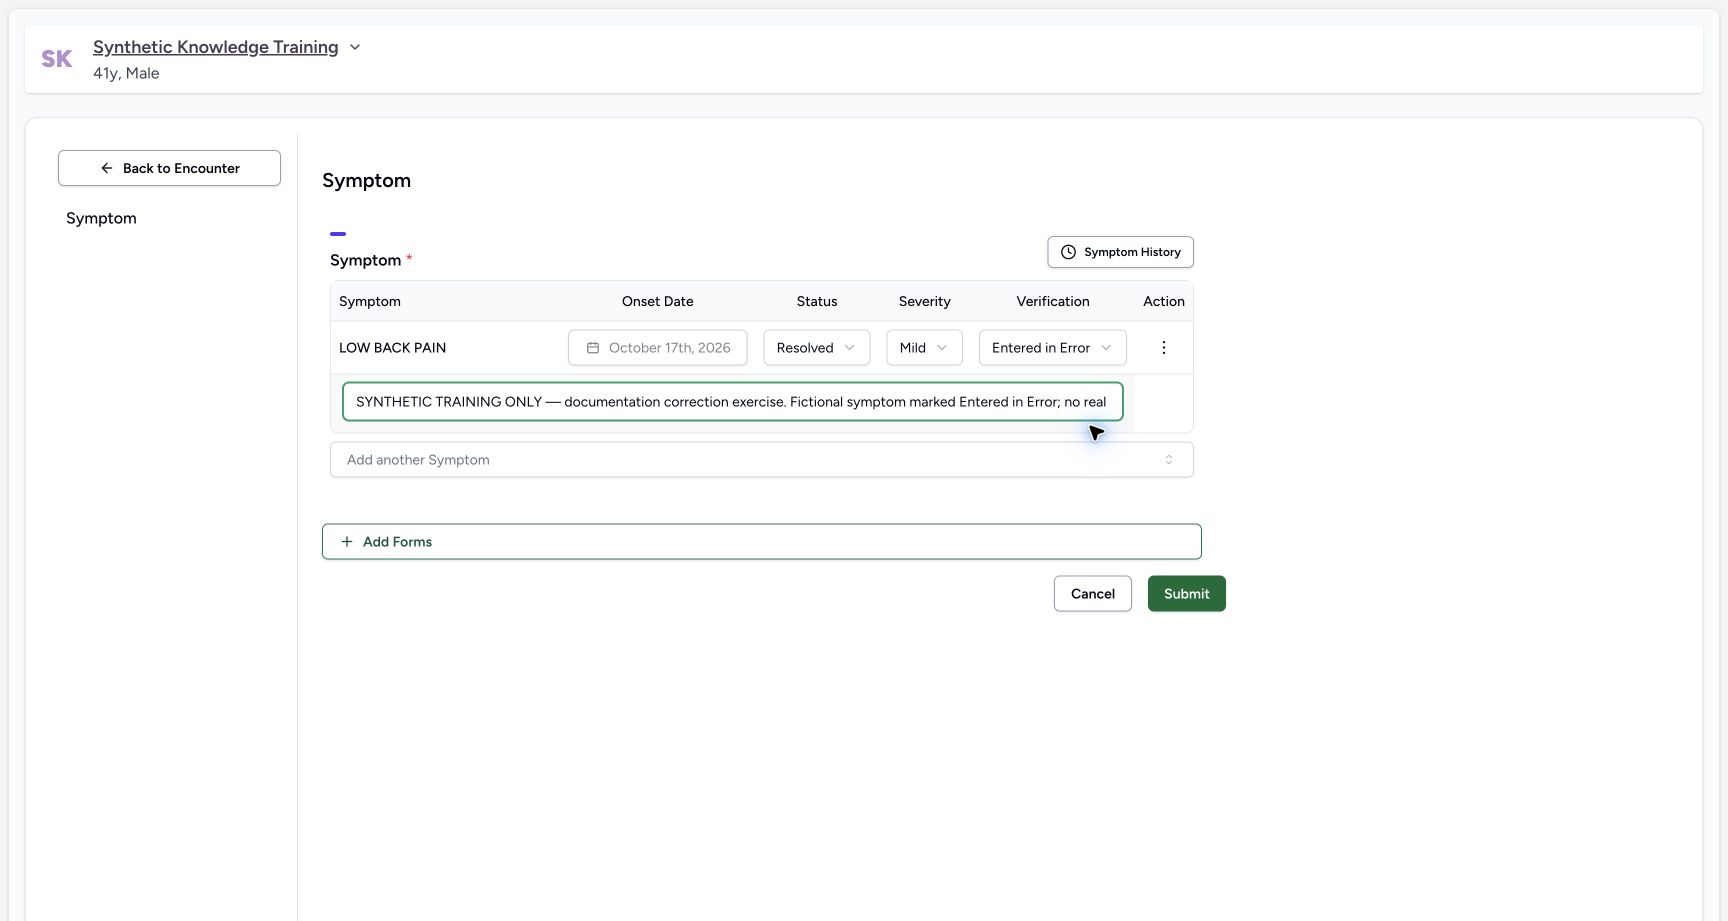
Task: Open the Add another Symptom combo box
Action: [x=762, y=460]
